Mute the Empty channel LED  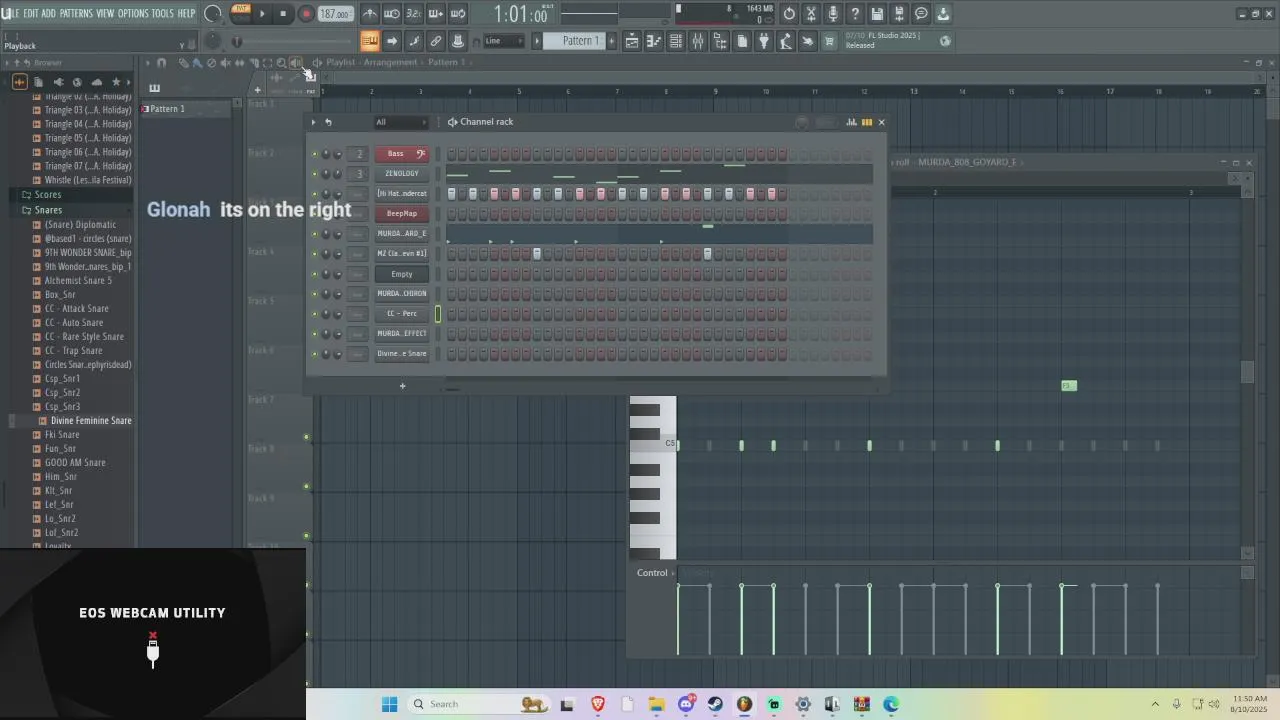pos(314,274)
